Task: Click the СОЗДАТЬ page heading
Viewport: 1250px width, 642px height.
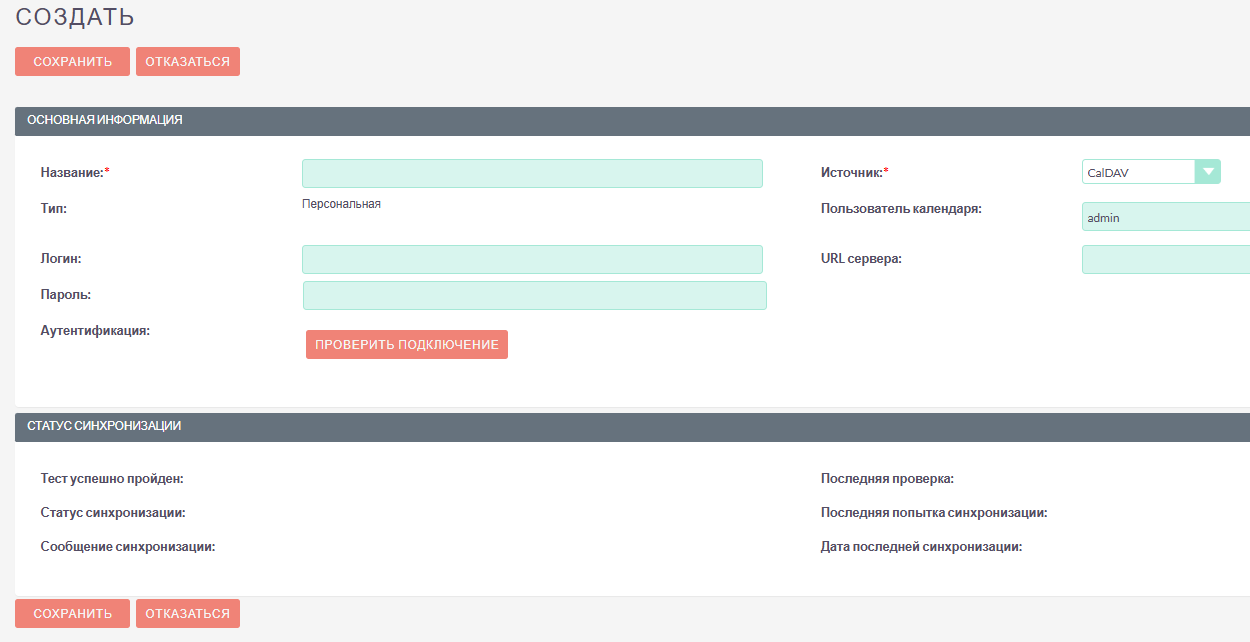Action: pyautogui.click(x=75, y=17)
